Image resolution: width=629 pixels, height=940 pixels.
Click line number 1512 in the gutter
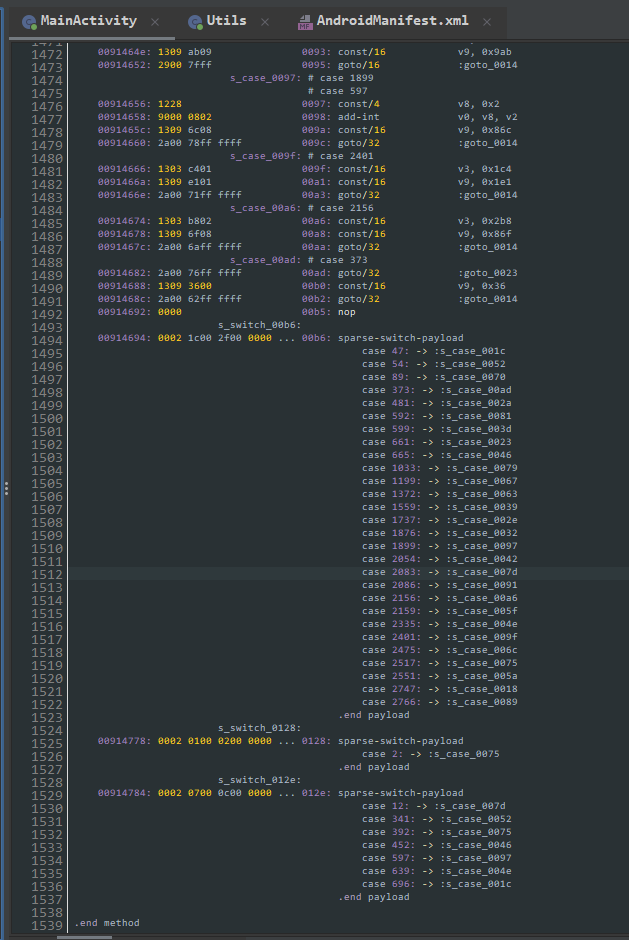tap(47, 575)
